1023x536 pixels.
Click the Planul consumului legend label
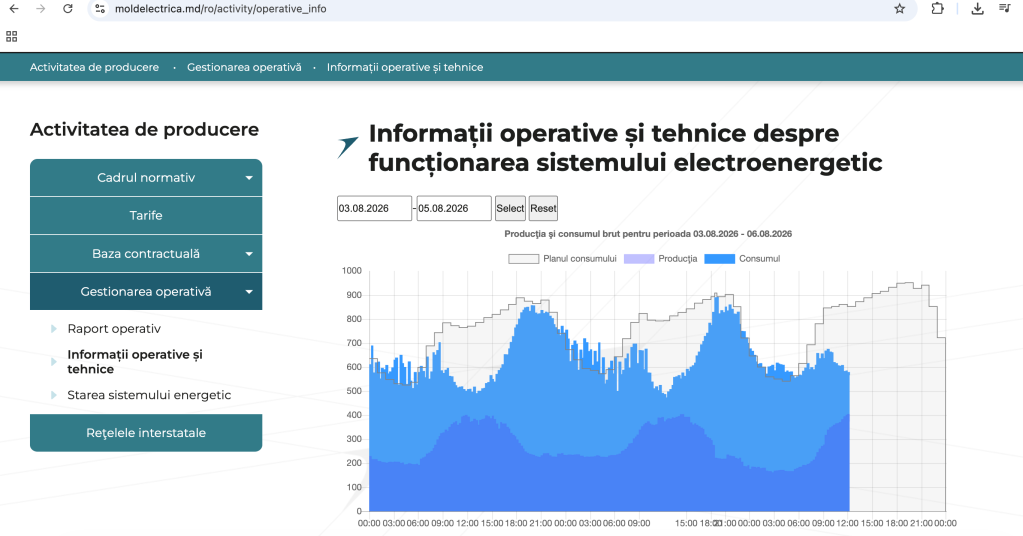click(580, 259)
